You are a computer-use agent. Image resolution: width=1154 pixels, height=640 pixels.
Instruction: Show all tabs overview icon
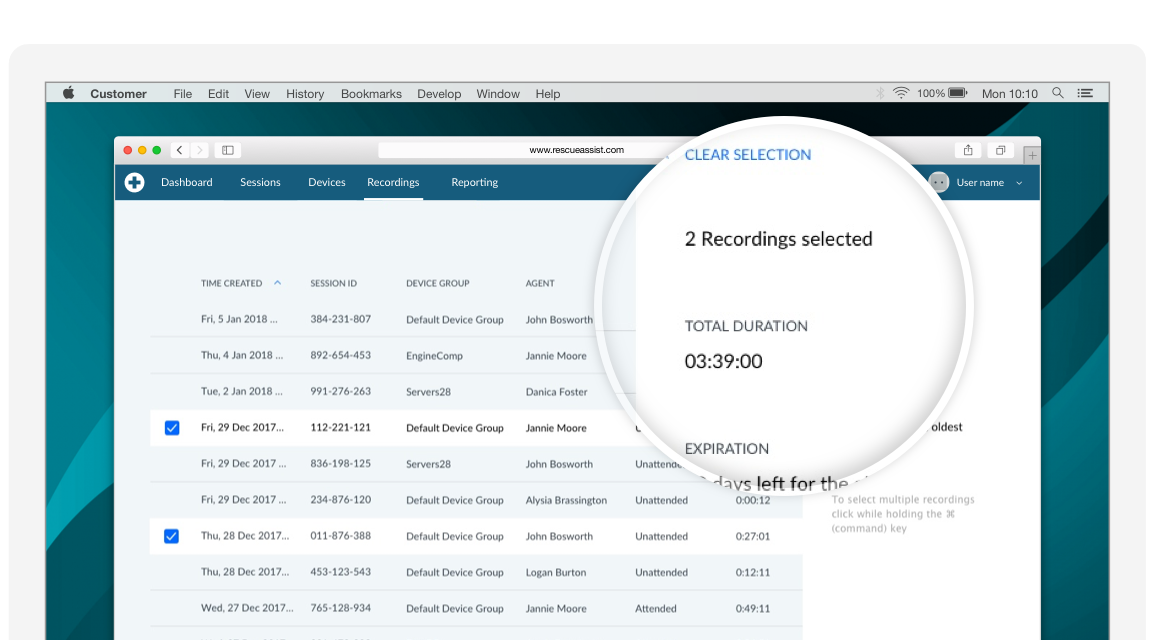[x=999, y=150]
